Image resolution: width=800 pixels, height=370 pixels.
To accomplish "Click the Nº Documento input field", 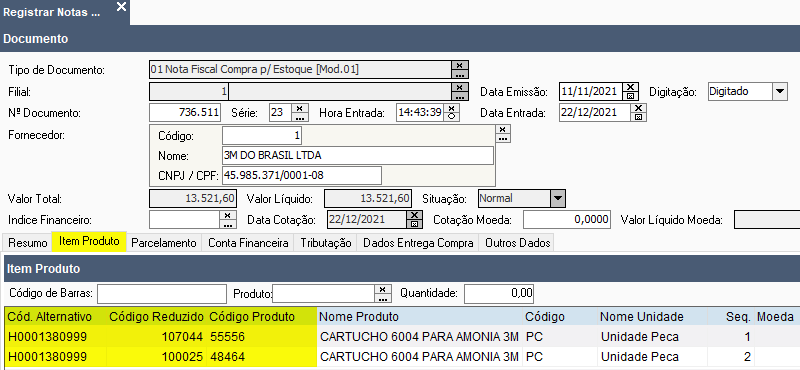I will coord(185,113).
